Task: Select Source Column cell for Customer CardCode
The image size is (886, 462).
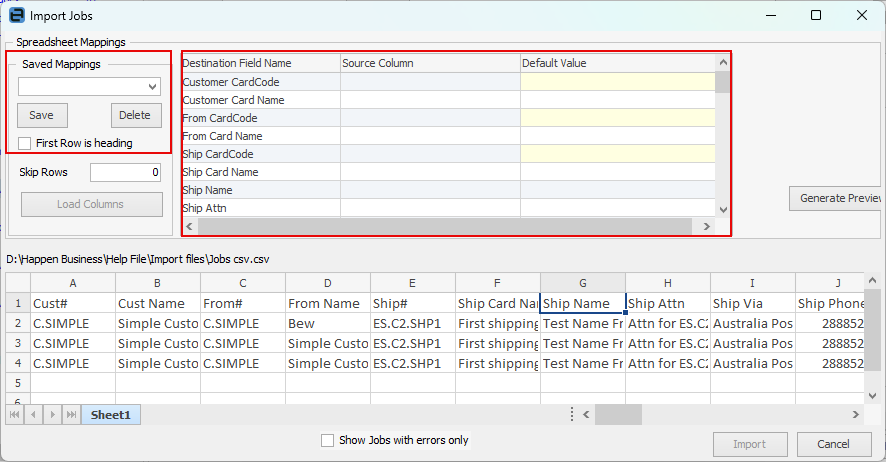Action: point(430,82)
